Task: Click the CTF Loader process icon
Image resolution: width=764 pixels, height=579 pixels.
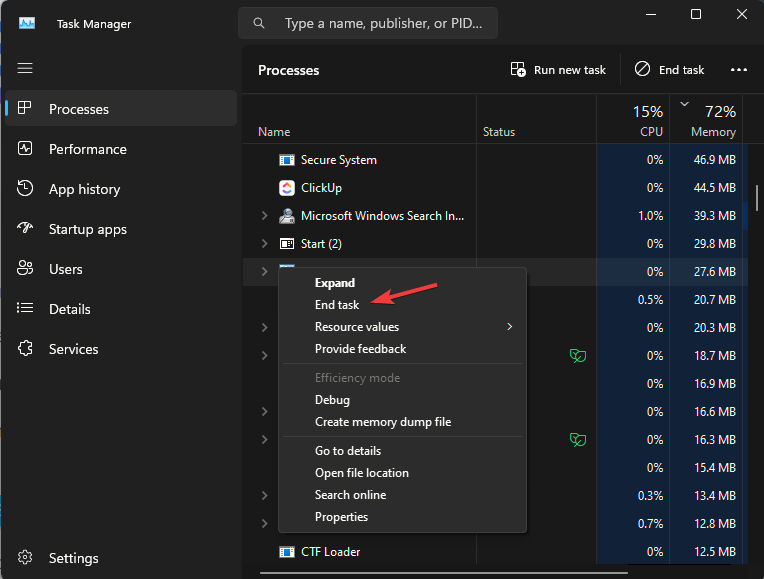Action: coord(286,552)
